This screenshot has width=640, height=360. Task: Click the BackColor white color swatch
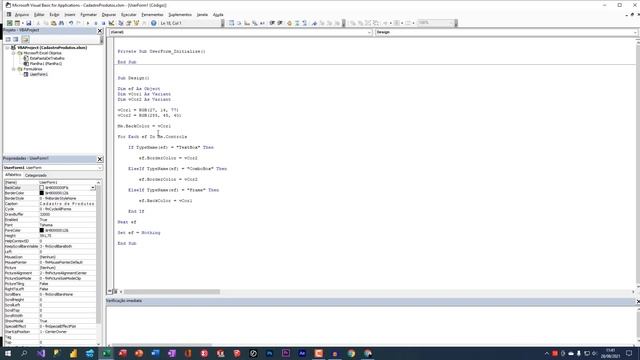pos(42,188)
